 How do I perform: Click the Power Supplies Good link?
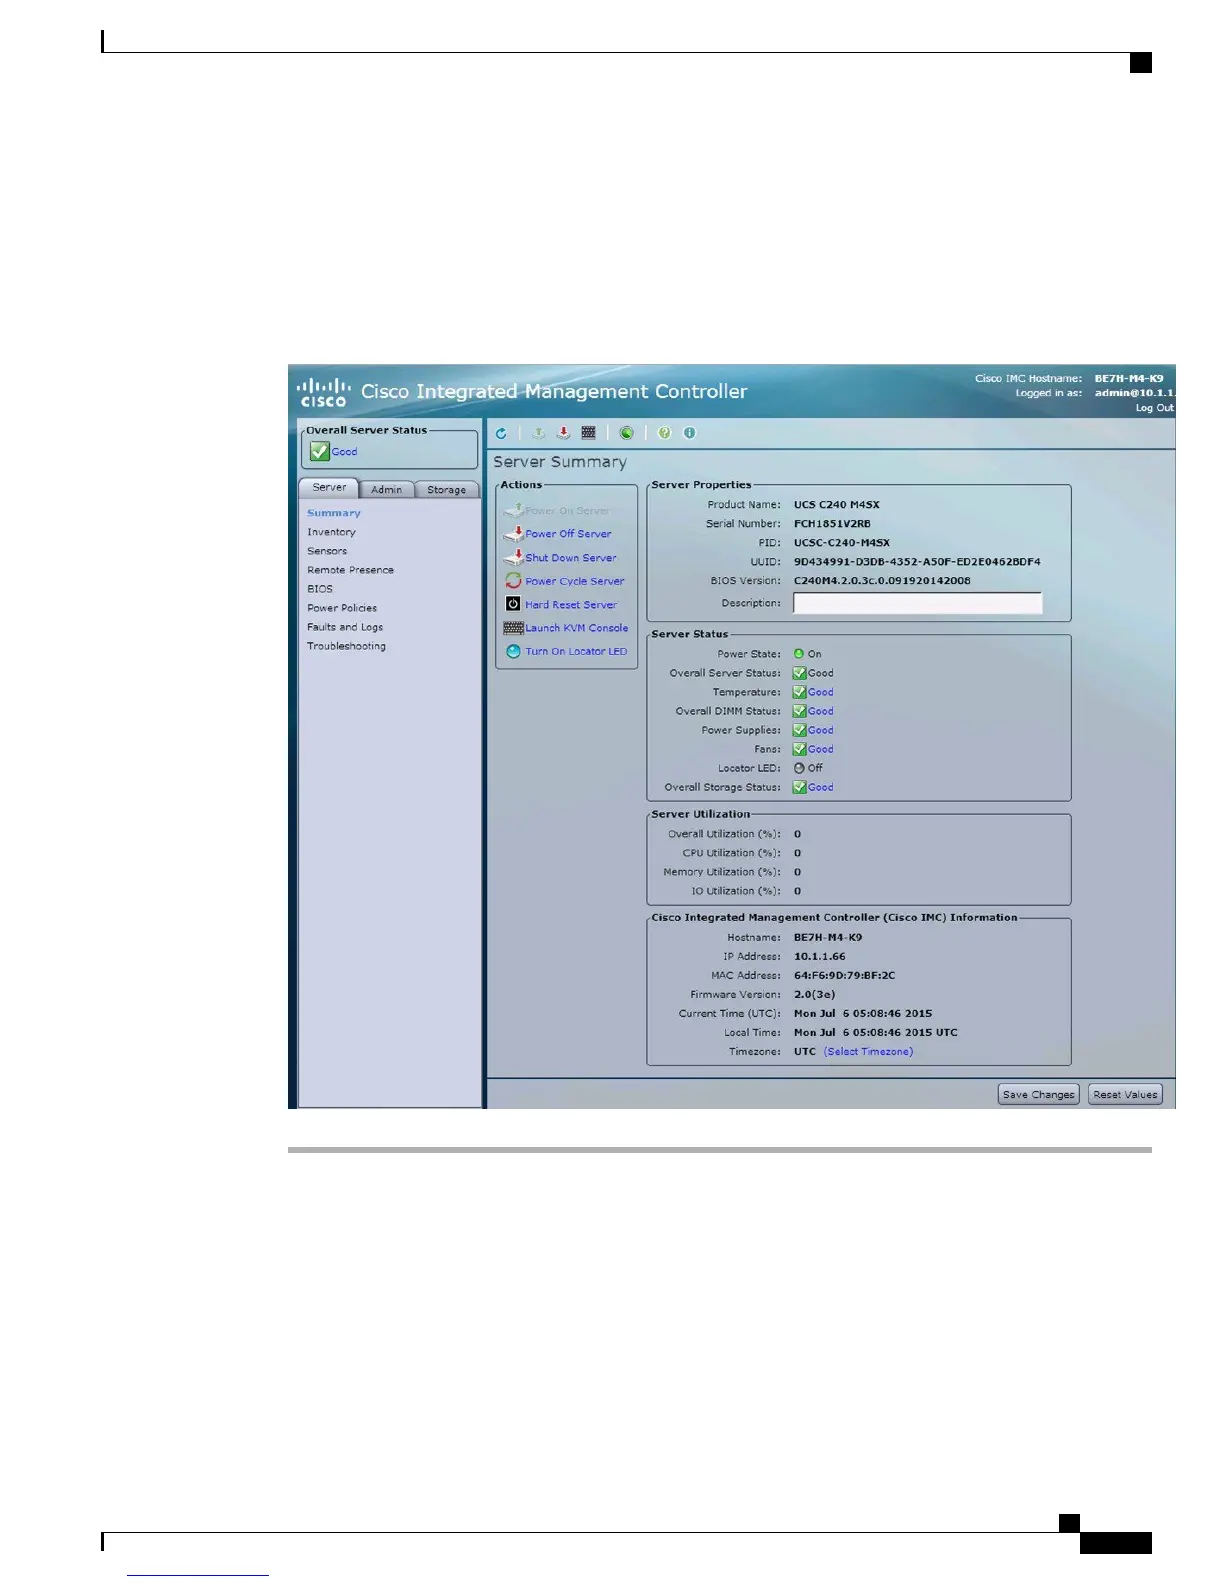821,730
